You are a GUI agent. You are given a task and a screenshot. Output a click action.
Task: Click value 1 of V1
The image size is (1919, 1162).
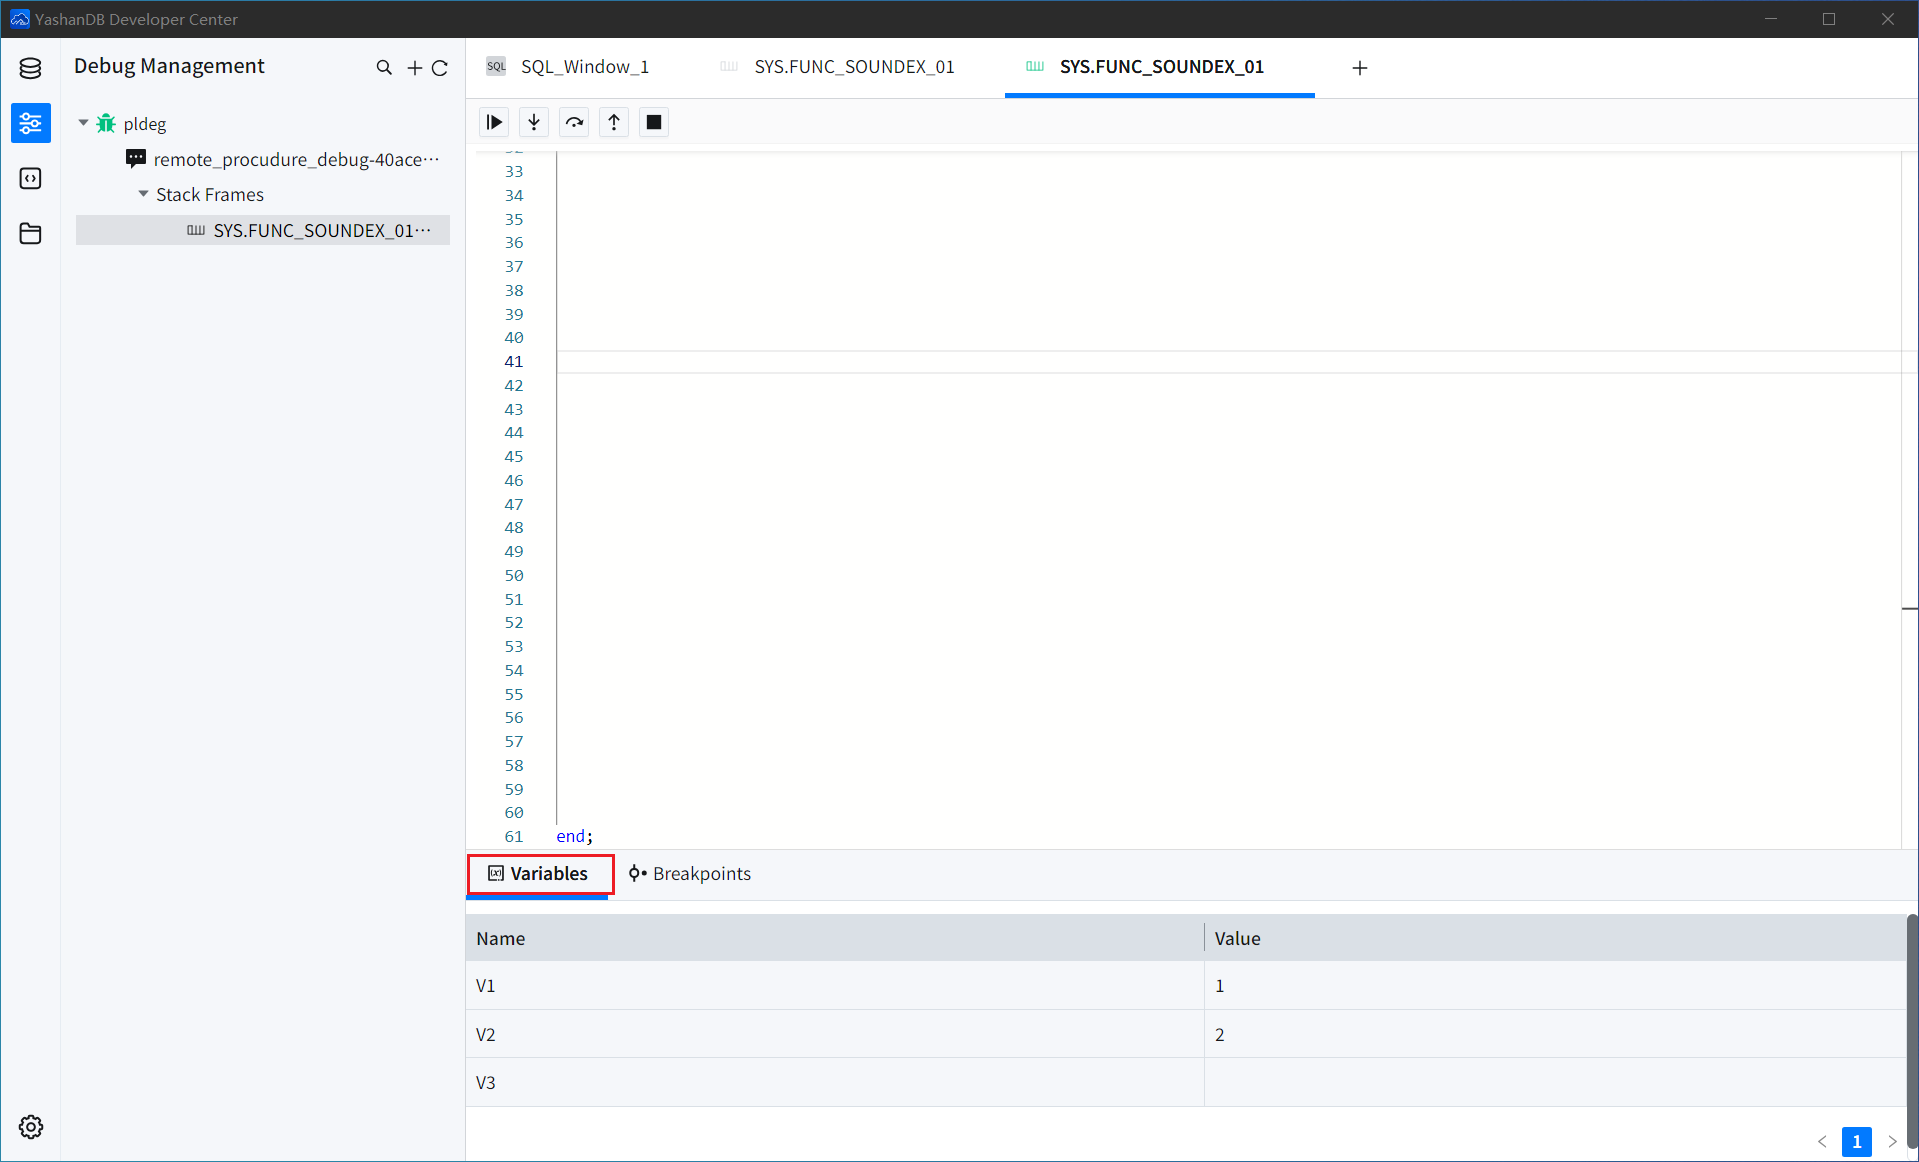tap(1220, 986)
